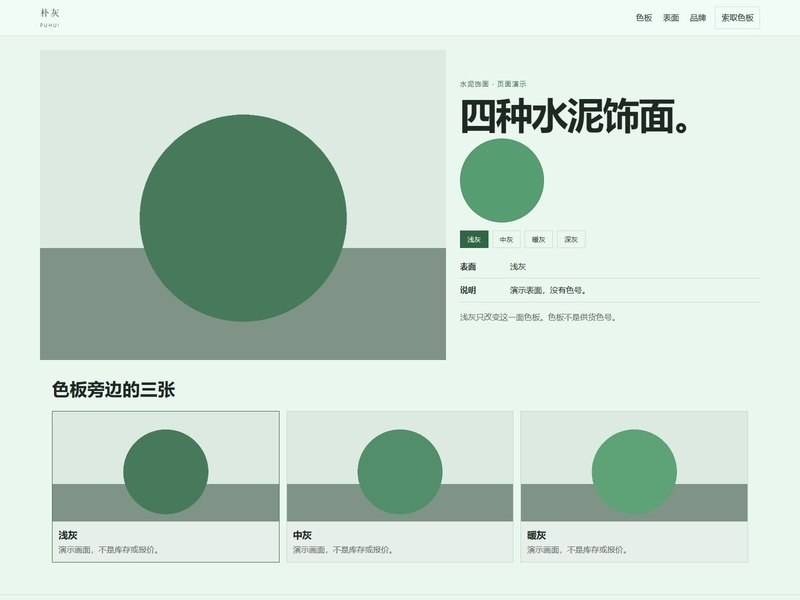
Task: Select the 浅灰 finish option
Action: tap(474, 239)
